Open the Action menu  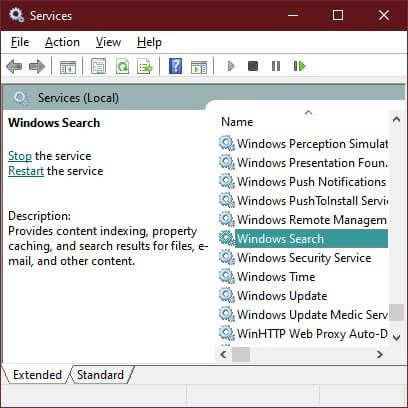pos(62,42)
